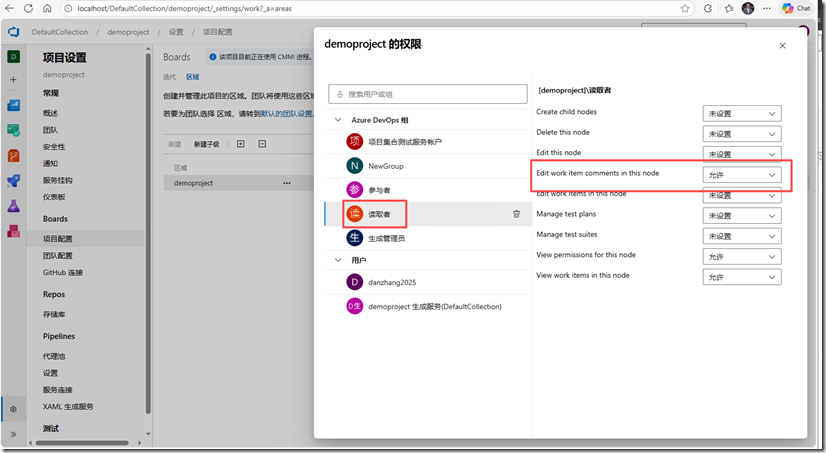Select demoproject 生成服务(DefaultCollection) user

(x=428, y=307)
